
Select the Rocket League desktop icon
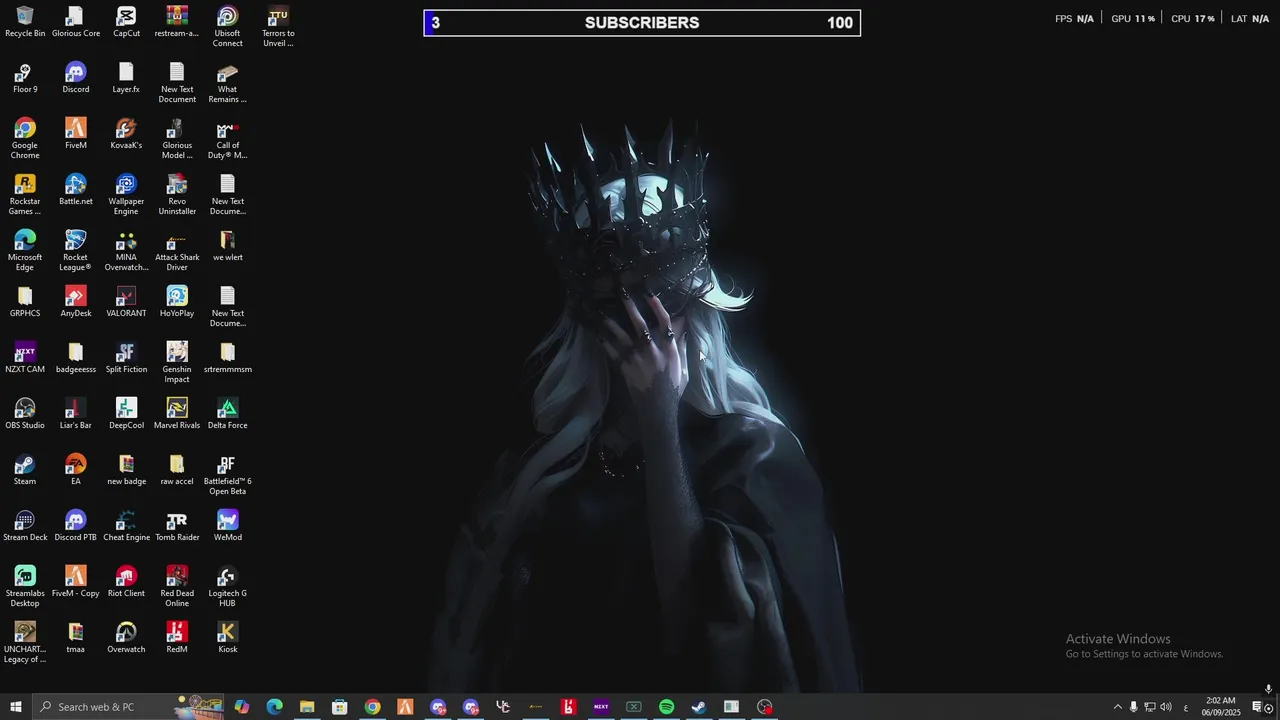click(x=76, y=251)
